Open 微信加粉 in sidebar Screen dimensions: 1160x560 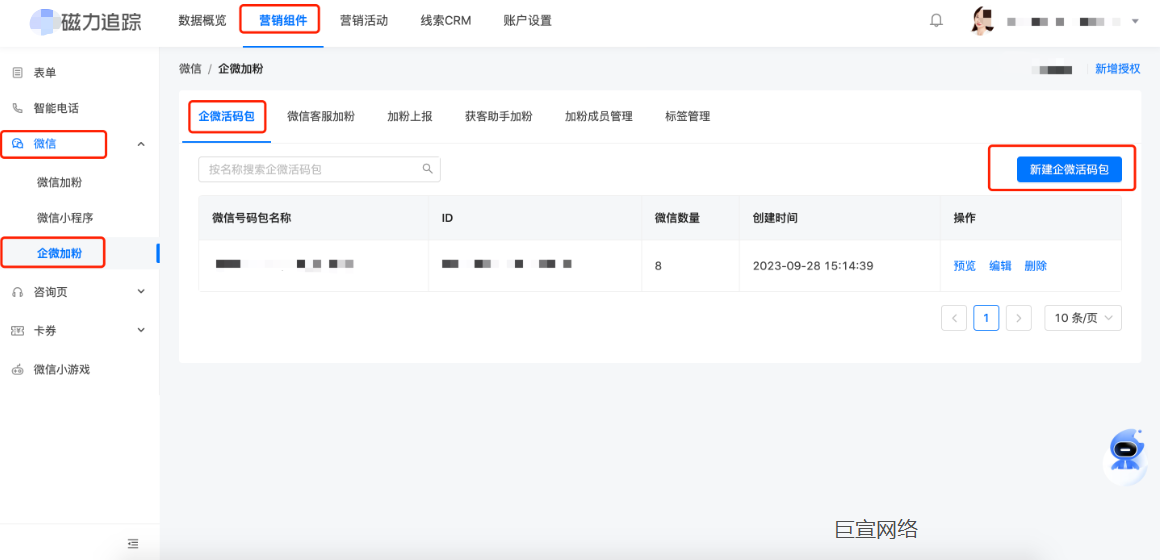click(x=59, y=182)
